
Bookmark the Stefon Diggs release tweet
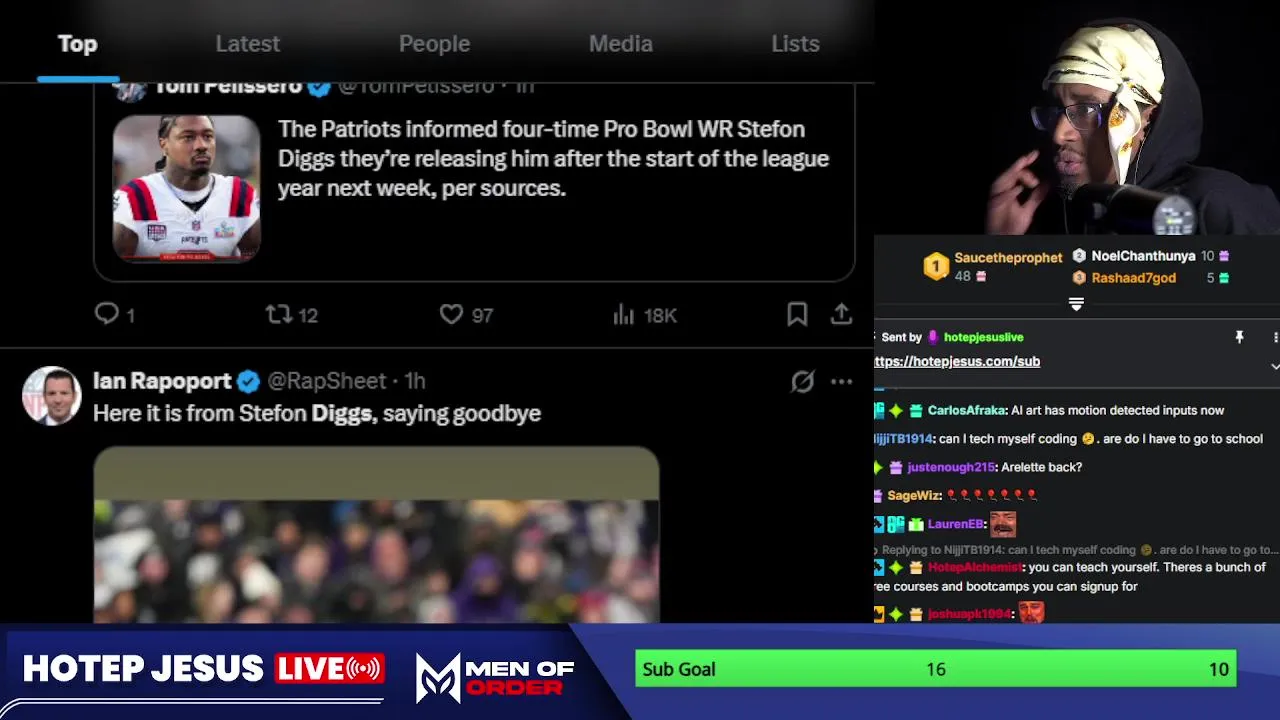(797, 314)
